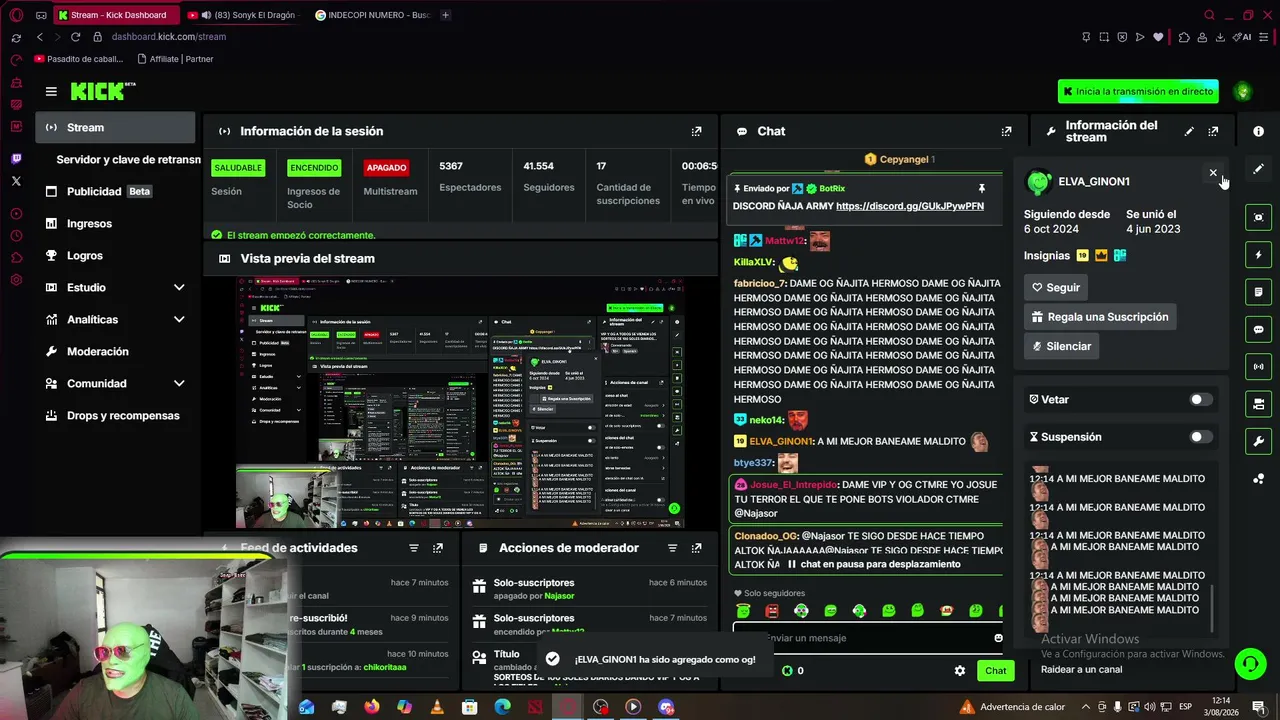Screen dimensions: 1280x720
Task: Click the Advertencia de calor taskbar widget
Action: click(1012, 707)
